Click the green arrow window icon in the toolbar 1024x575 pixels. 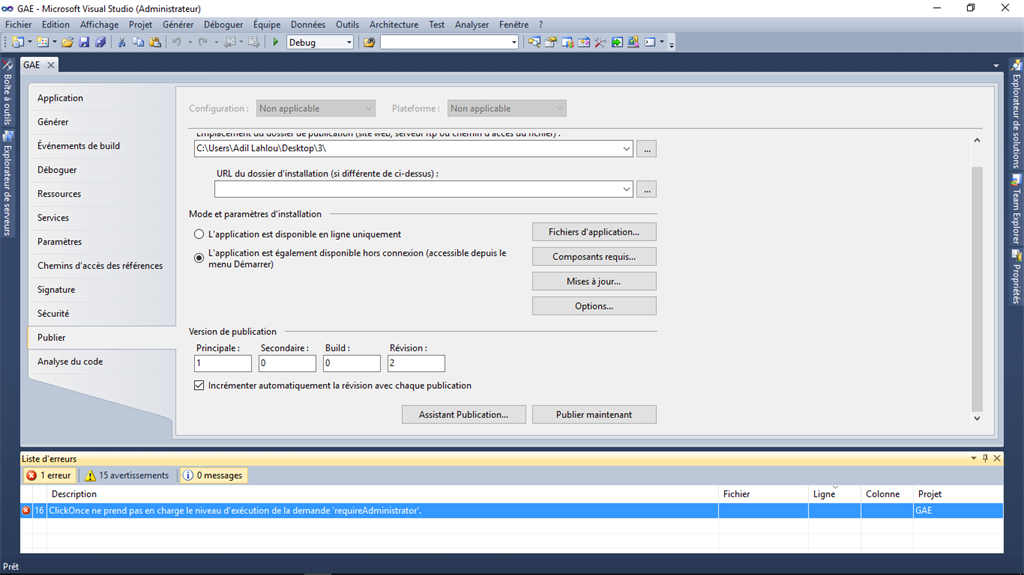[617, 42]
